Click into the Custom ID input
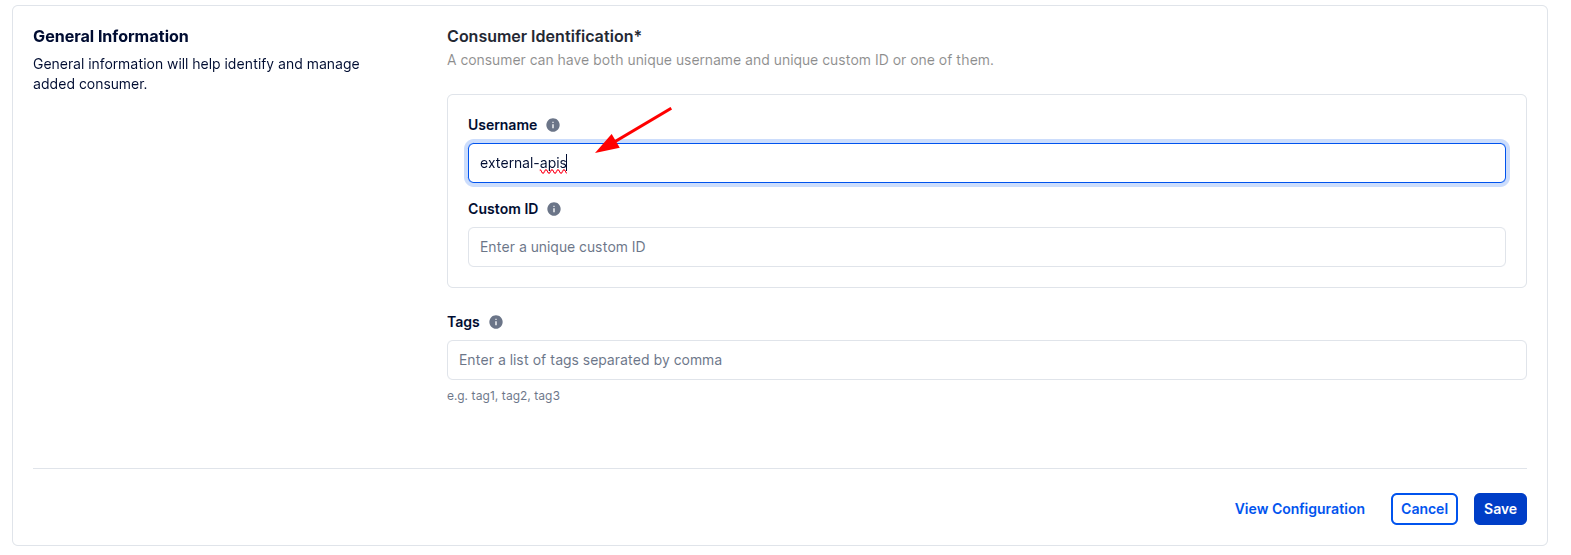The width and height of the screenshot is (1571, 555). click(x=986, y=247)
